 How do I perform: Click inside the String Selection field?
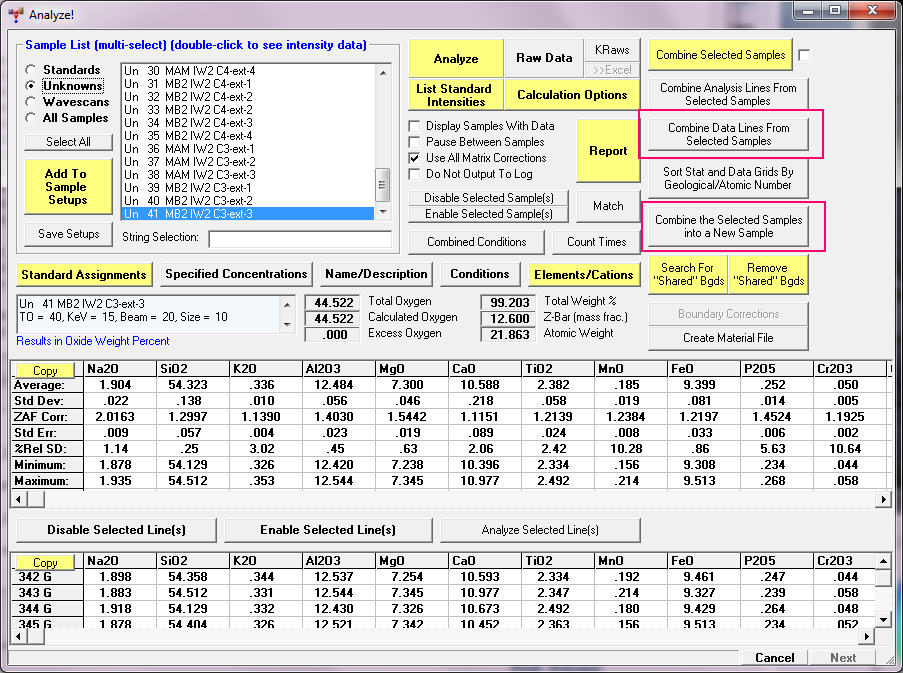click(299, 239)
